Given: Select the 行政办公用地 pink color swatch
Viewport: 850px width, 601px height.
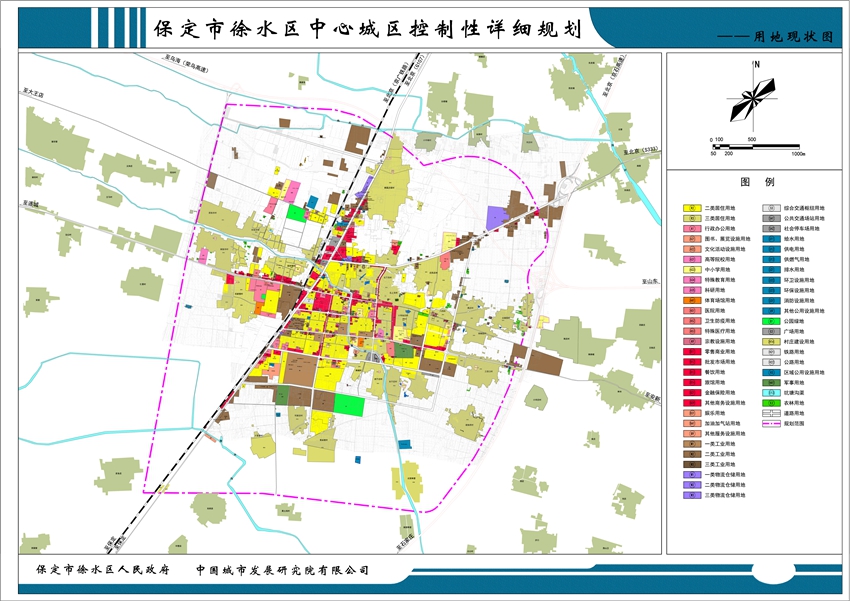Looking at the screenshot, I should point(691,229).
